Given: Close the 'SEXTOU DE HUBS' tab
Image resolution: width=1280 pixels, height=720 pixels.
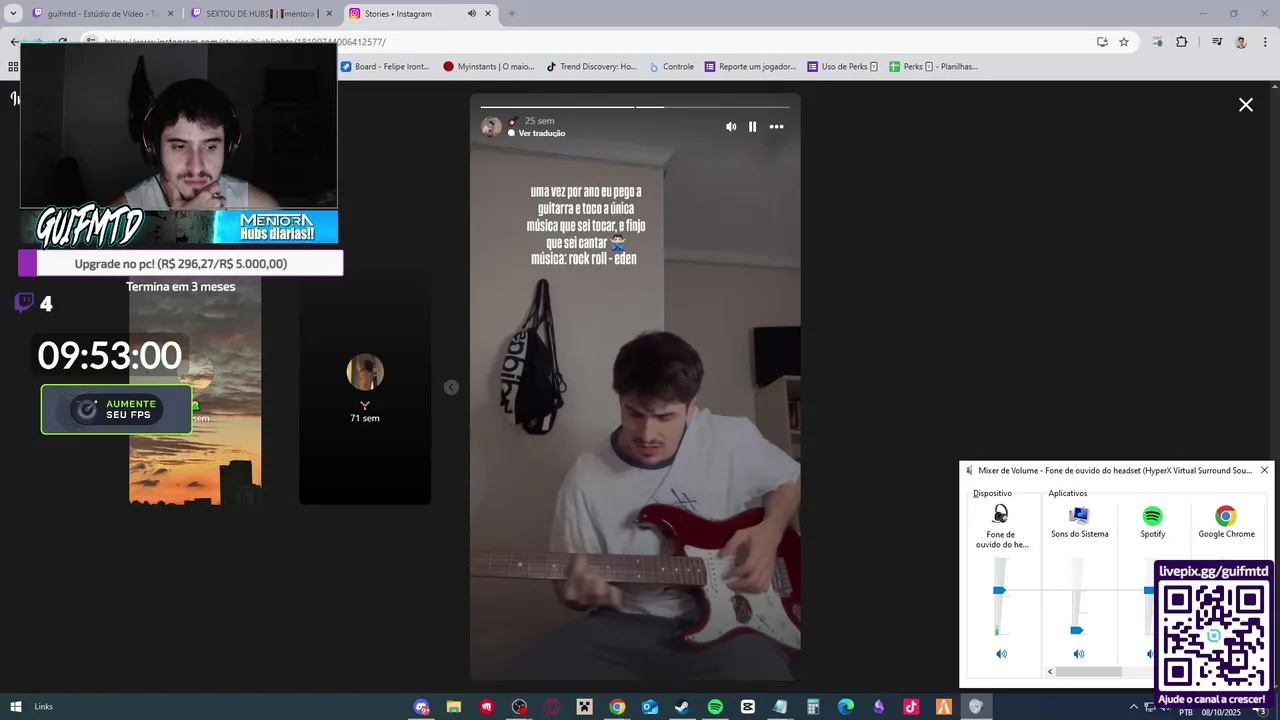Looking at the screenshot, I should [329, 14].
